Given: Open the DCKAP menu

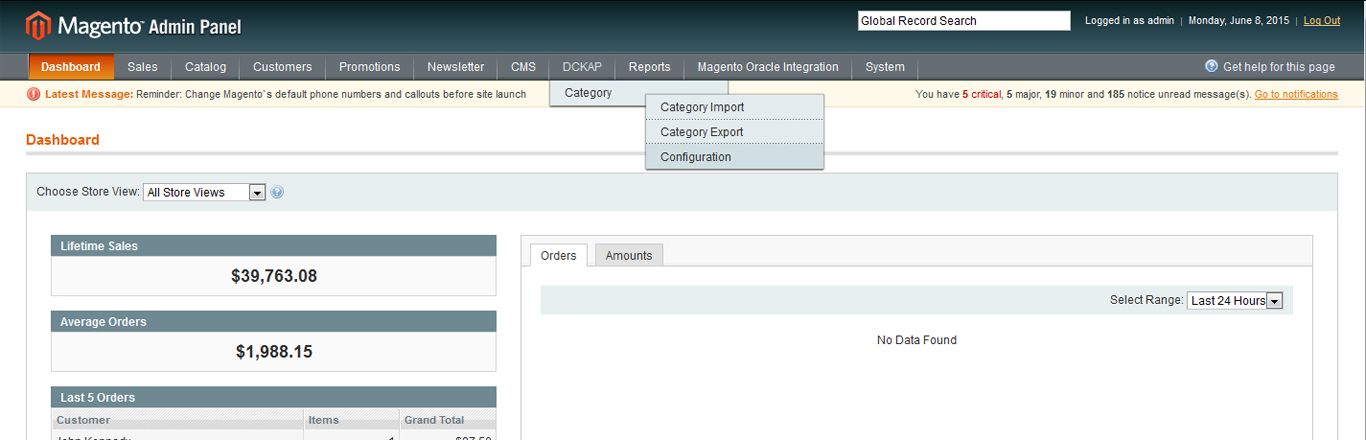Looking at the screenshot, I should pyautogui.click(x=582, y=67).
